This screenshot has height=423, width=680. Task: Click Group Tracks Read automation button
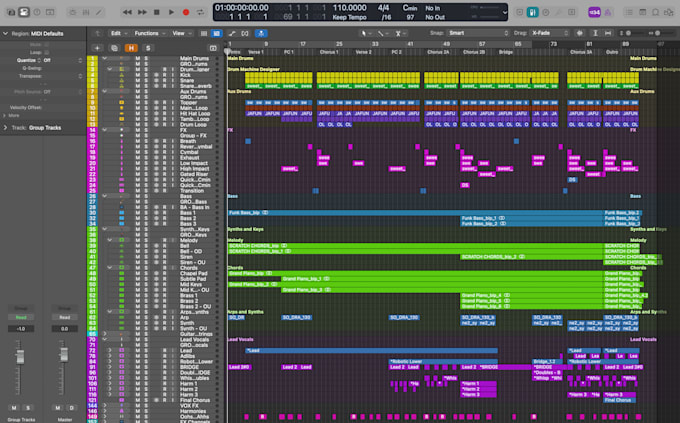pyautogui.click(x=21, y=318)
